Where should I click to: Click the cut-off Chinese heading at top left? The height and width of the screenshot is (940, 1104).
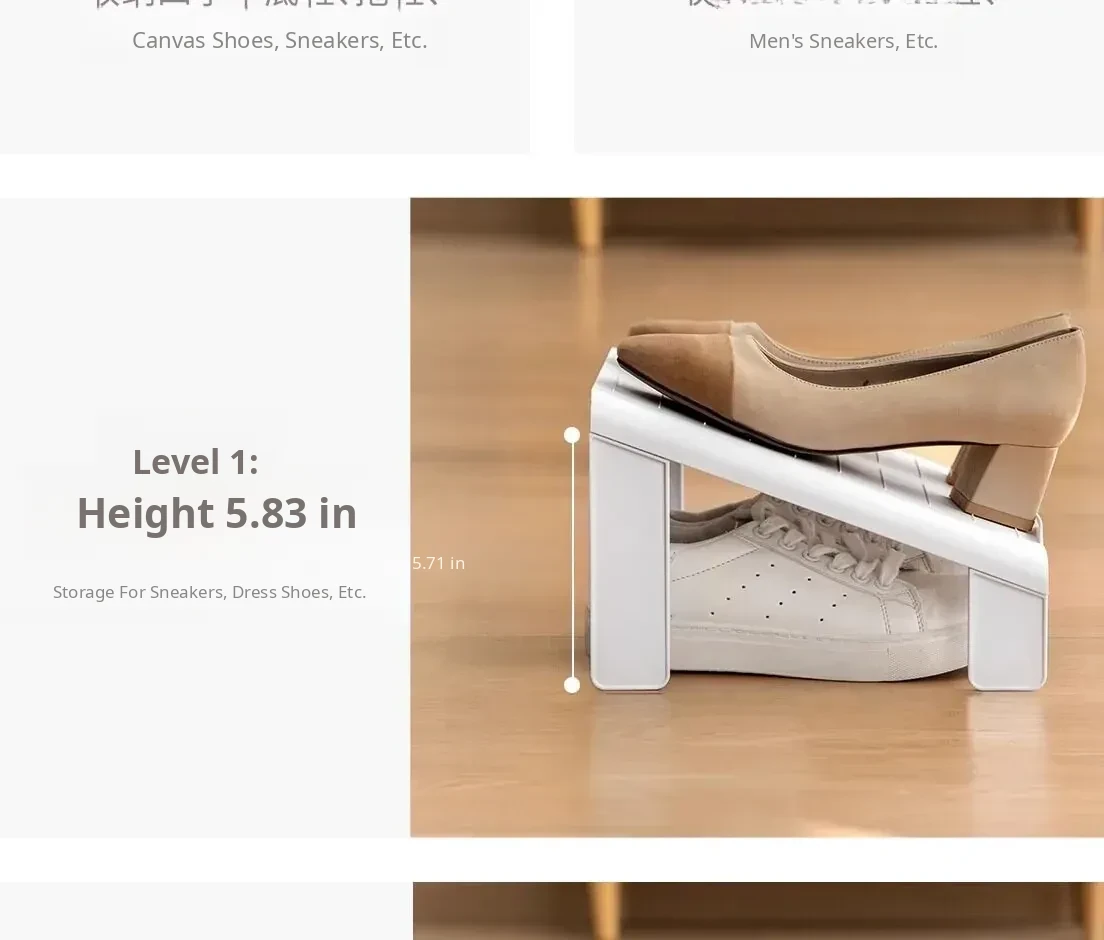(265, 5)
